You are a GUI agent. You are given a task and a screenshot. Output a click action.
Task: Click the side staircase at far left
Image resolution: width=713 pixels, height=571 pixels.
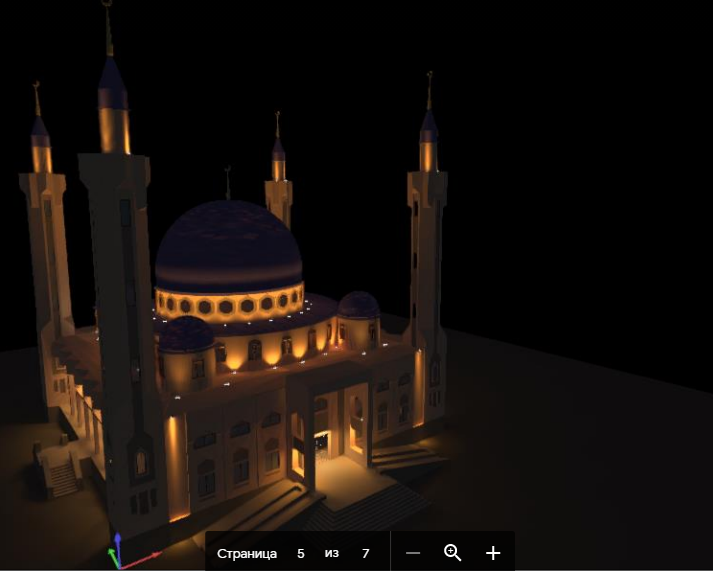point(62,477)
